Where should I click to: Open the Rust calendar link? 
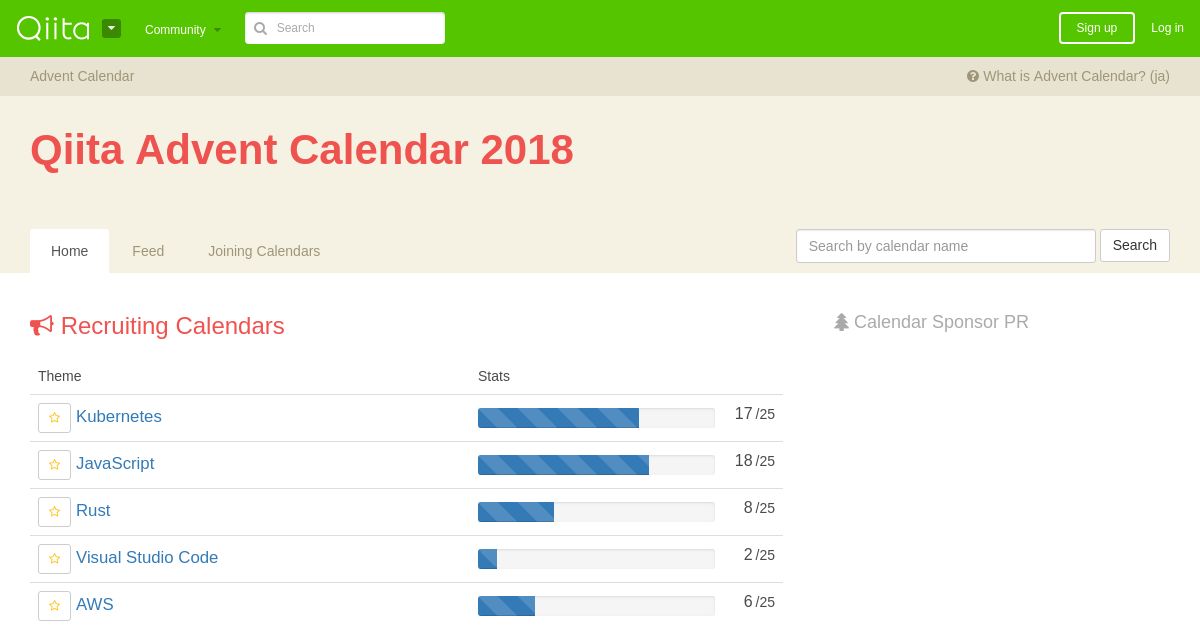(93, 511)
